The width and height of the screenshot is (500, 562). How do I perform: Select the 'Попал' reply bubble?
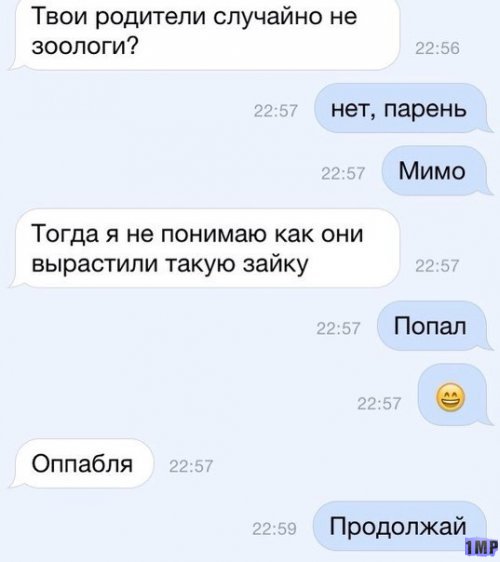tap(434, 326)
